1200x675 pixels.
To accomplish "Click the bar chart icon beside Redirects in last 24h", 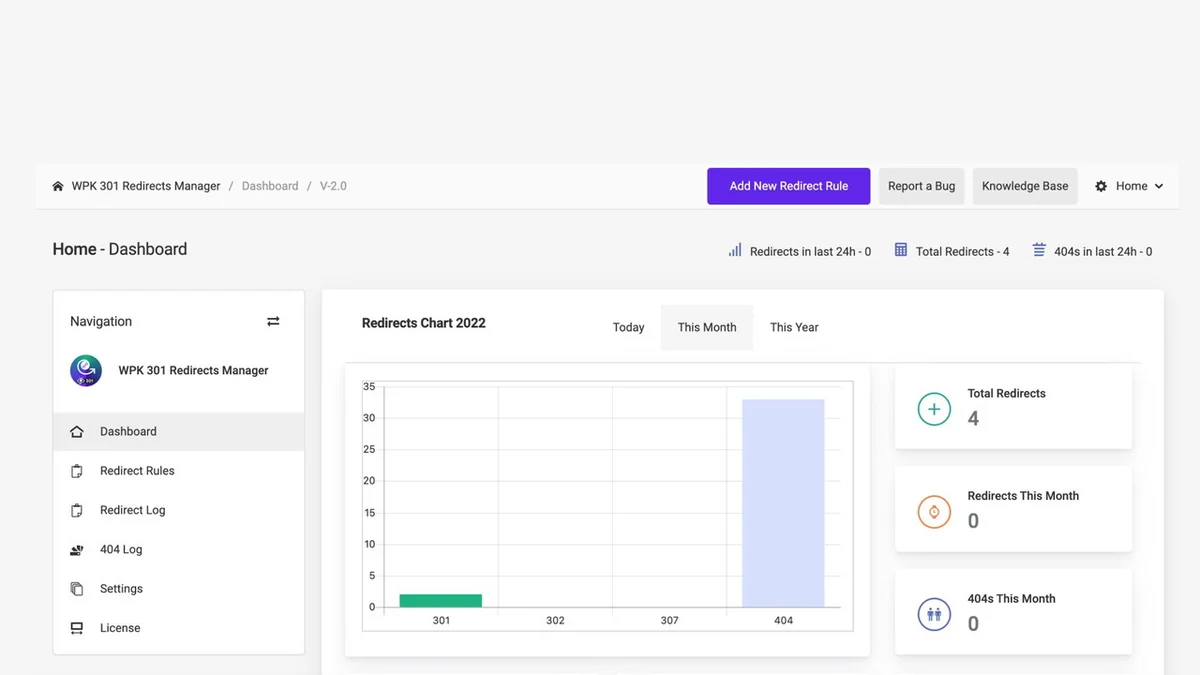I will click(x=735, y=251).
